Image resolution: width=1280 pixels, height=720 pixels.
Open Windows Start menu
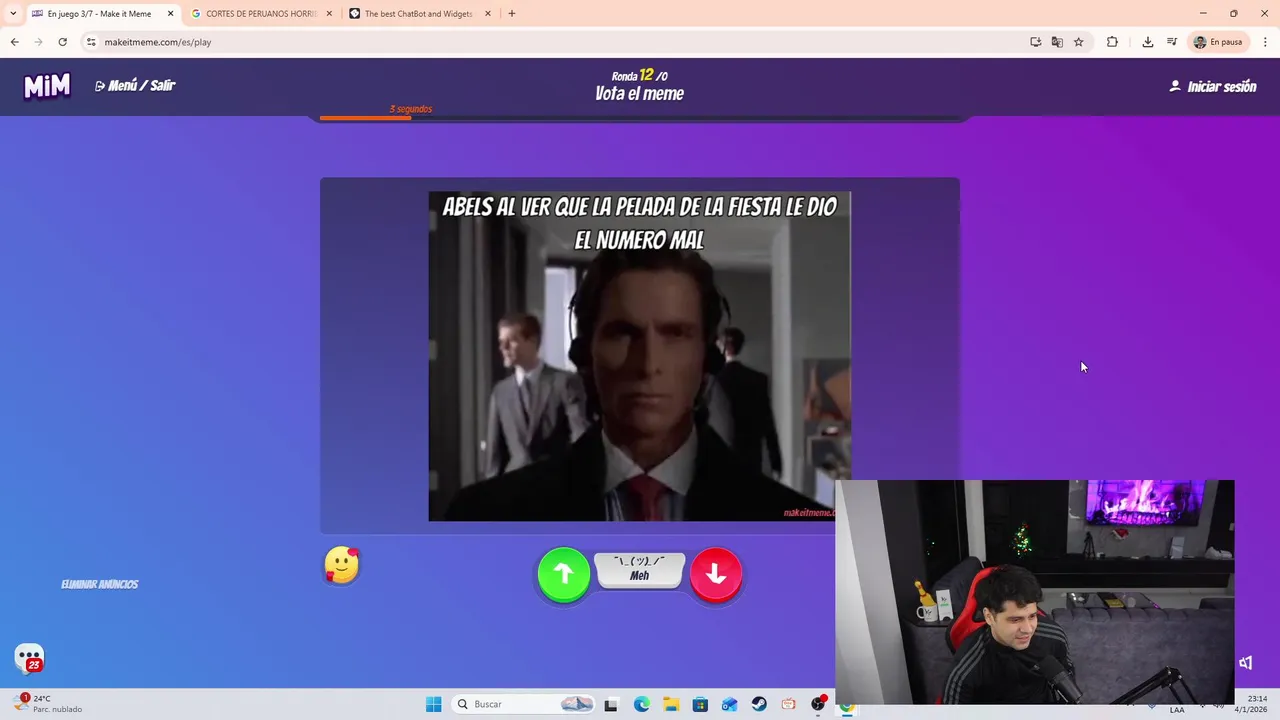[434, 704]
